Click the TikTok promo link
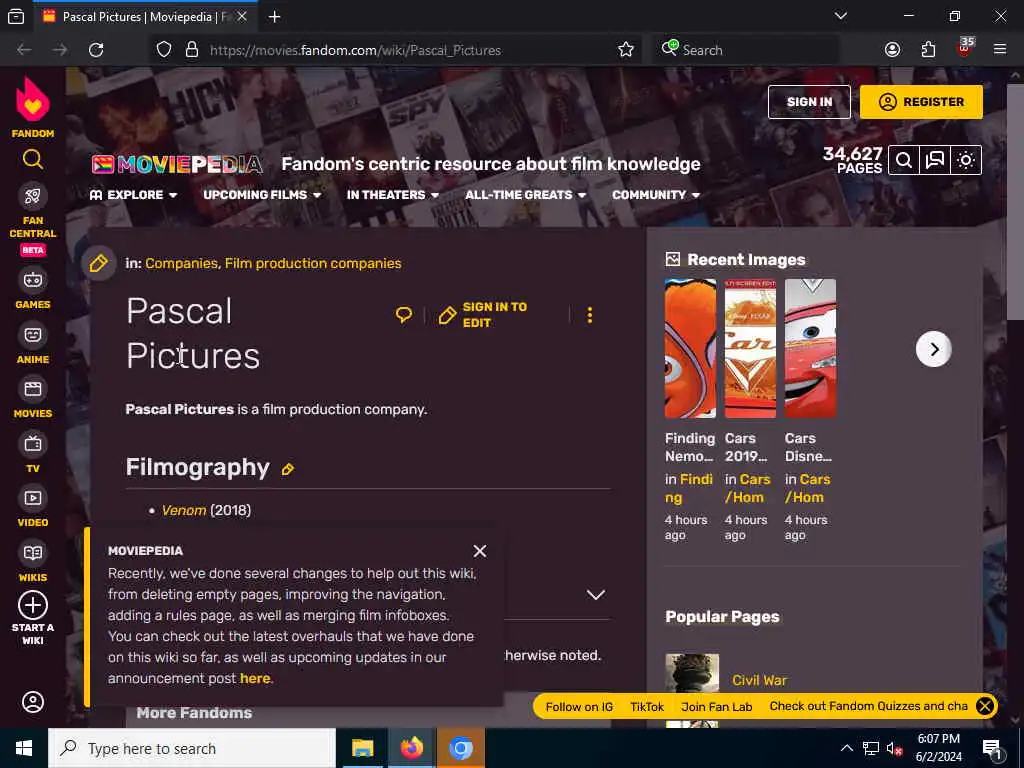 (x=647, y=707)
